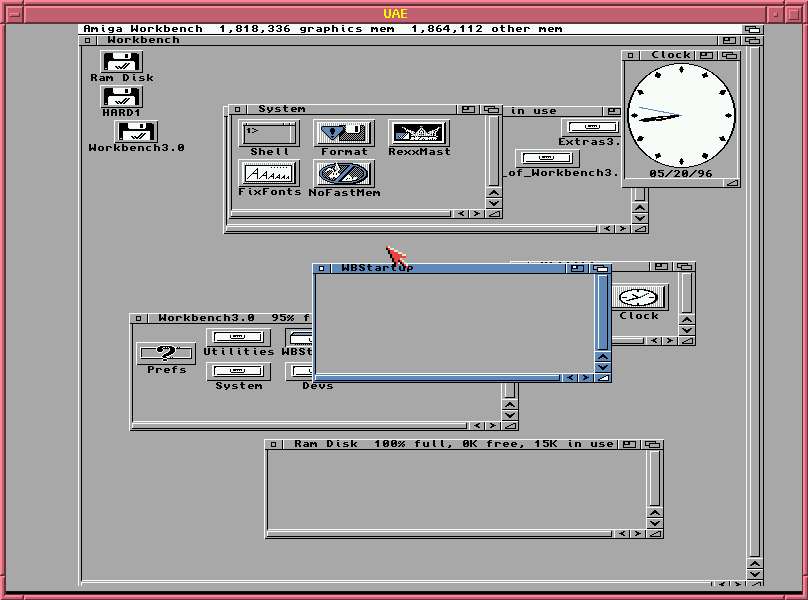Select the RexxMast icon

[419, 134]
